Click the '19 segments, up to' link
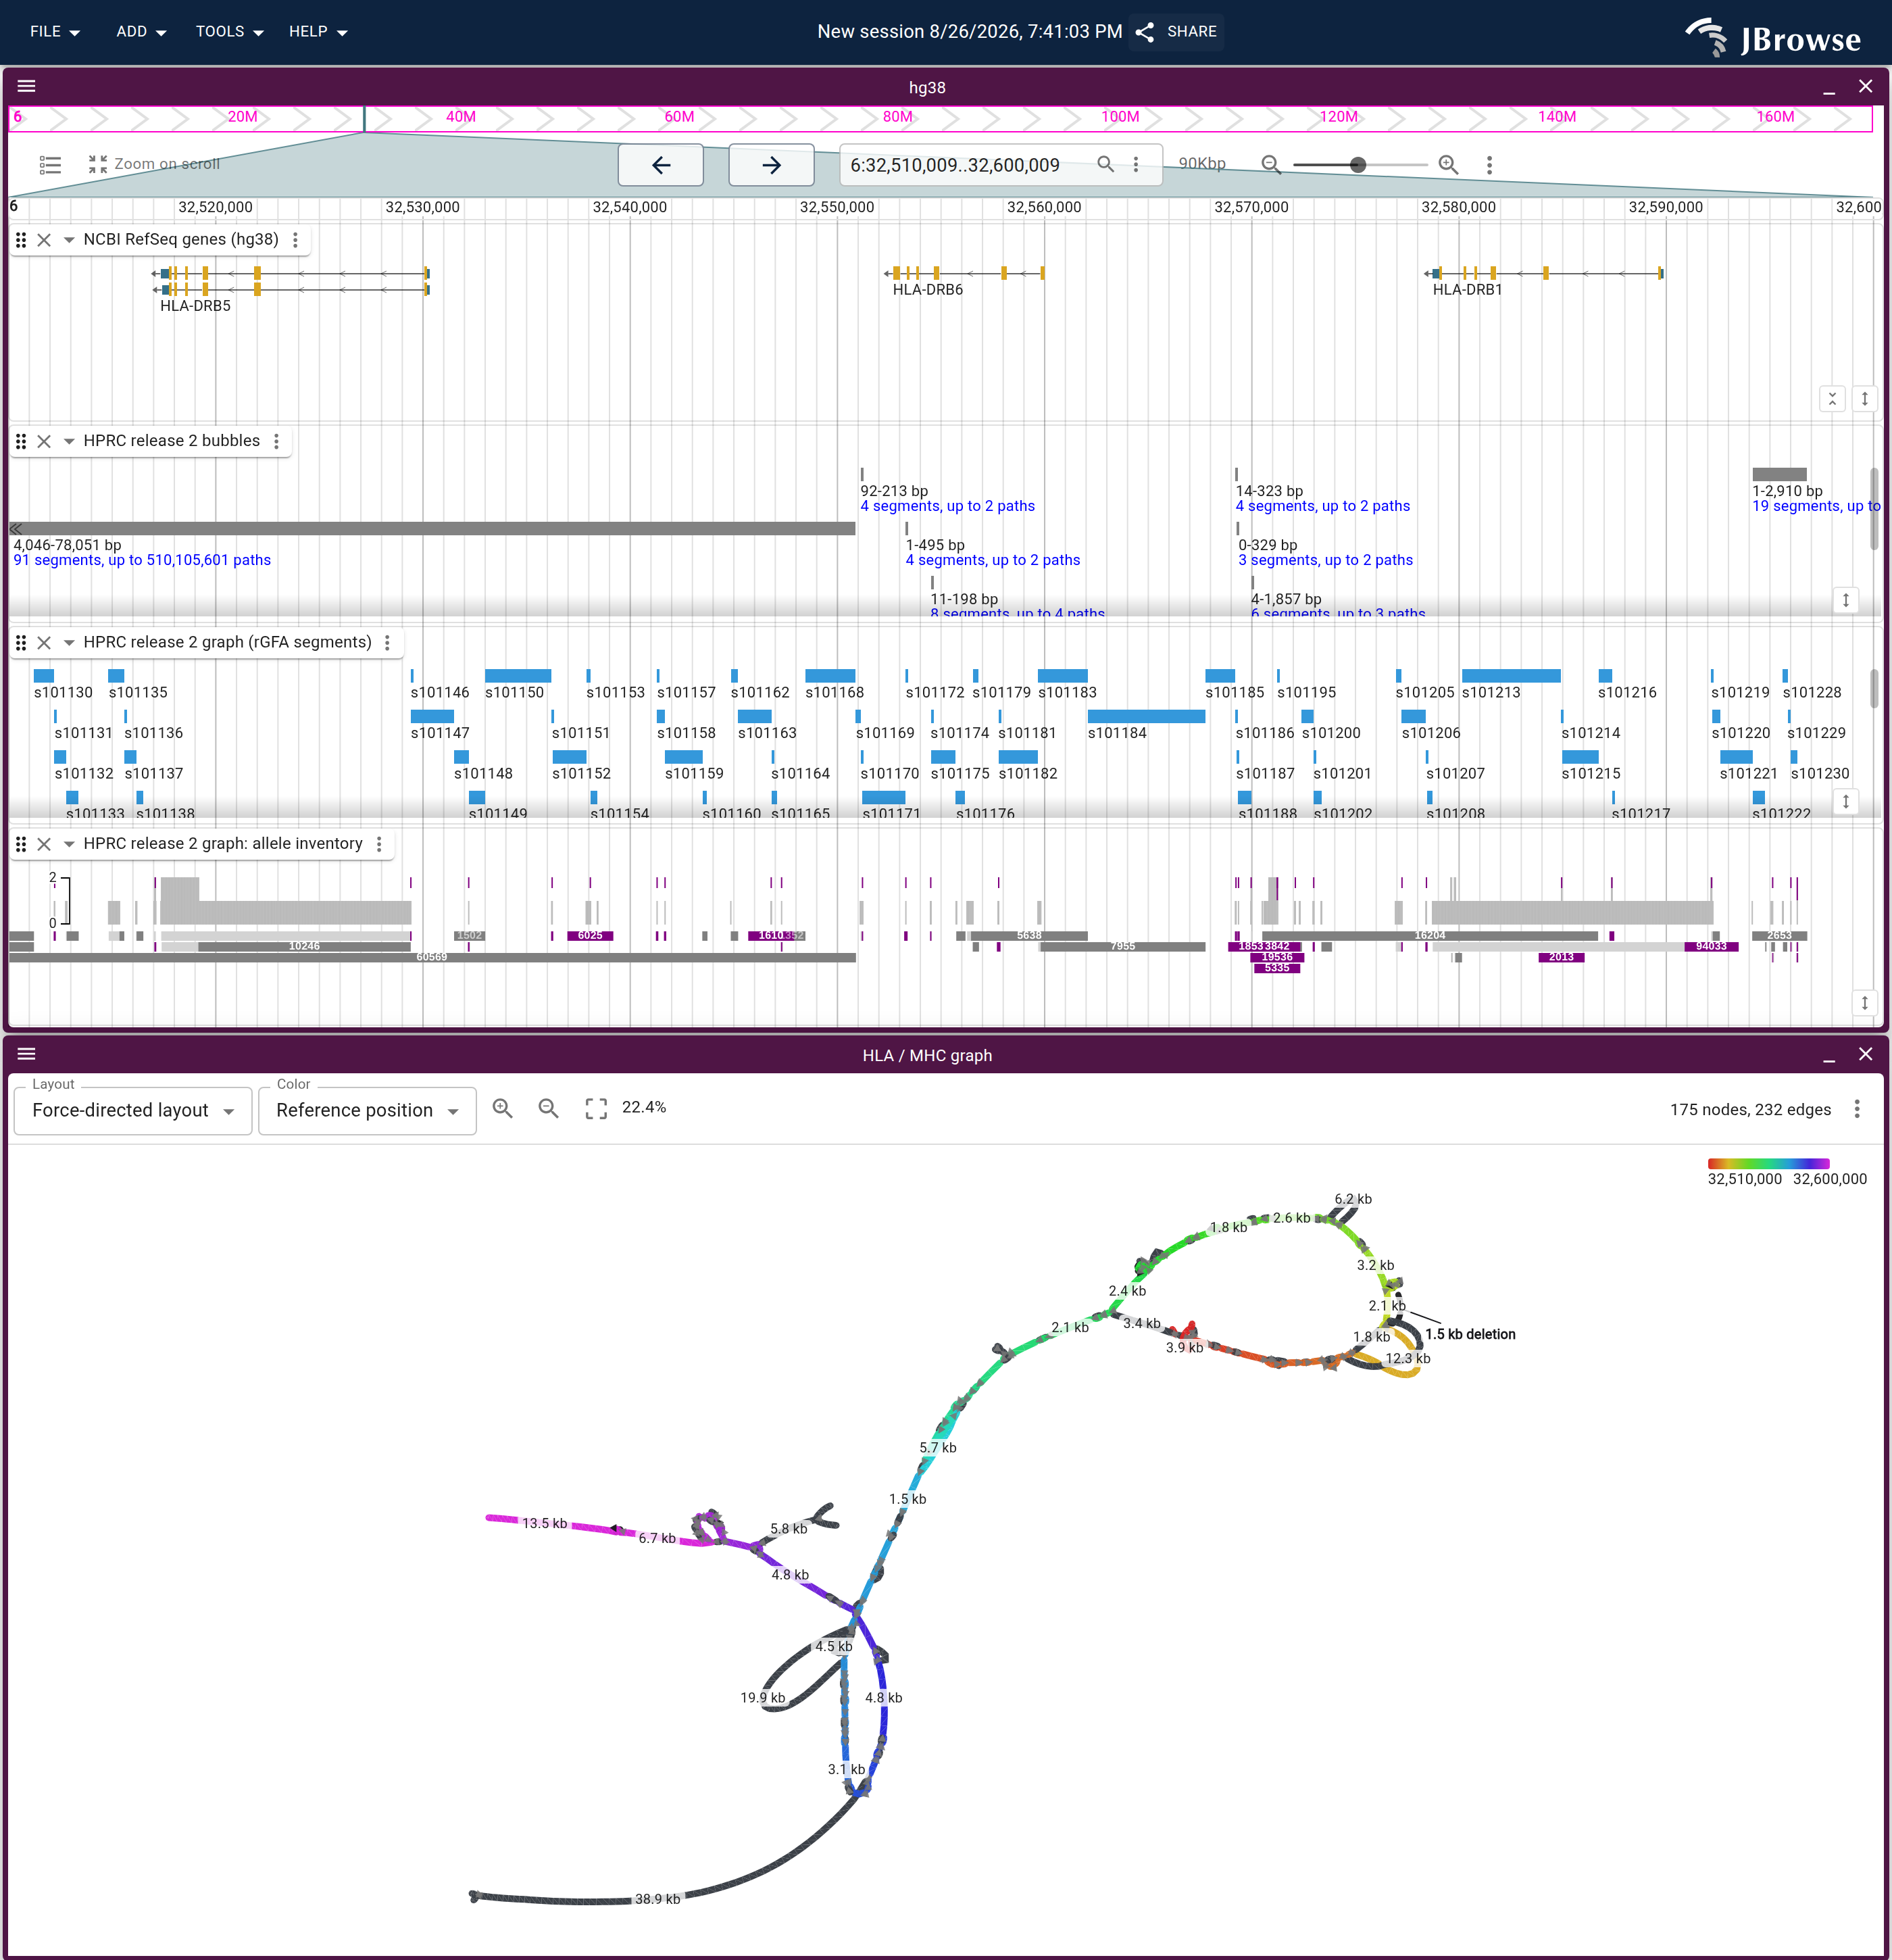Screen dimensions: 1892x1960 (1816, 506)
